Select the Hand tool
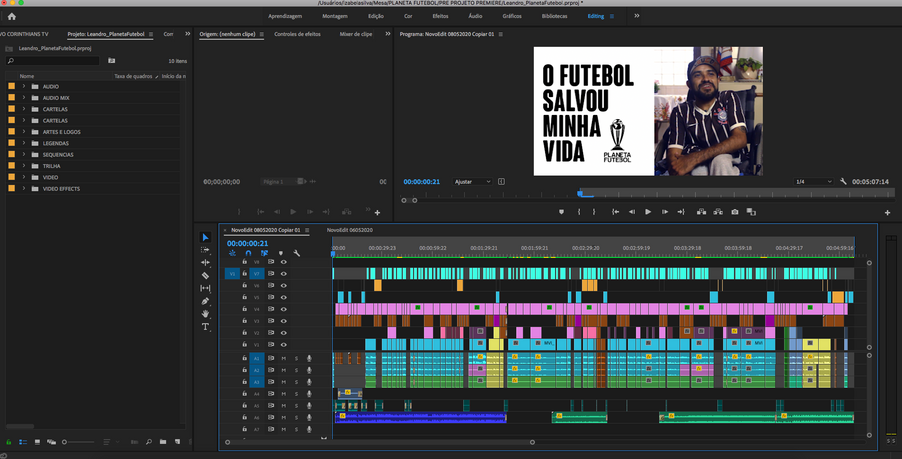Image resolution: width=902 pixels, height=459 pixels. (206, 314)
